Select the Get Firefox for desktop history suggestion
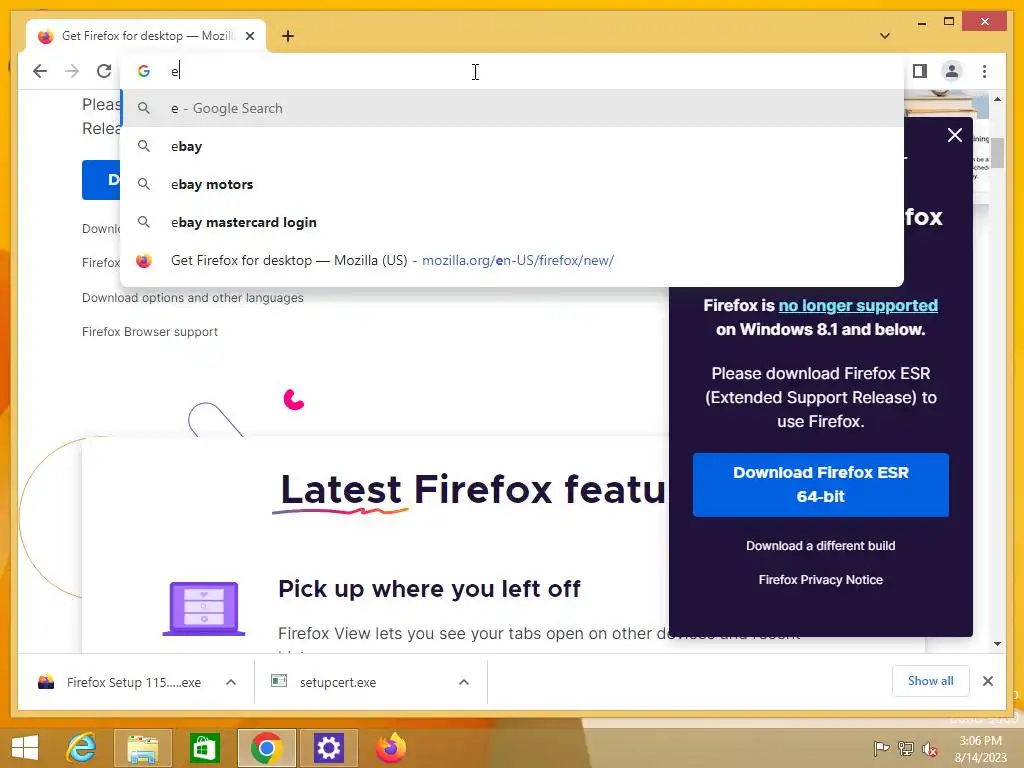Viewport: 1024px width, 768px height. point(512,260)
